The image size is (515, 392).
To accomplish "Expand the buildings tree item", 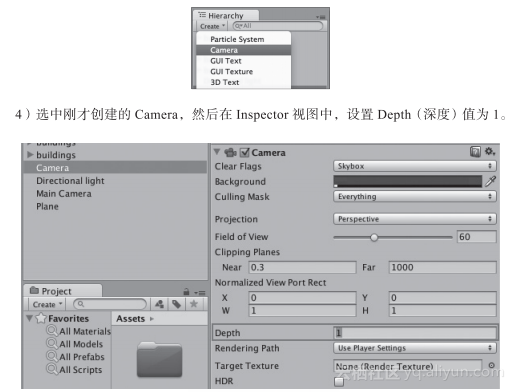I will [30, 154].
